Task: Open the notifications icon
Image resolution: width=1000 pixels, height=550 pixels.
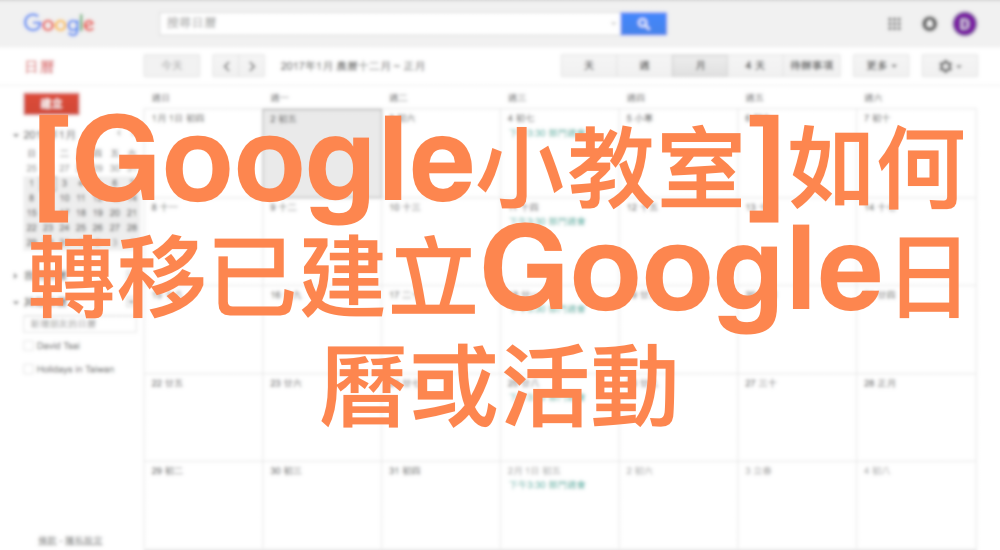Action: point(929,24)
